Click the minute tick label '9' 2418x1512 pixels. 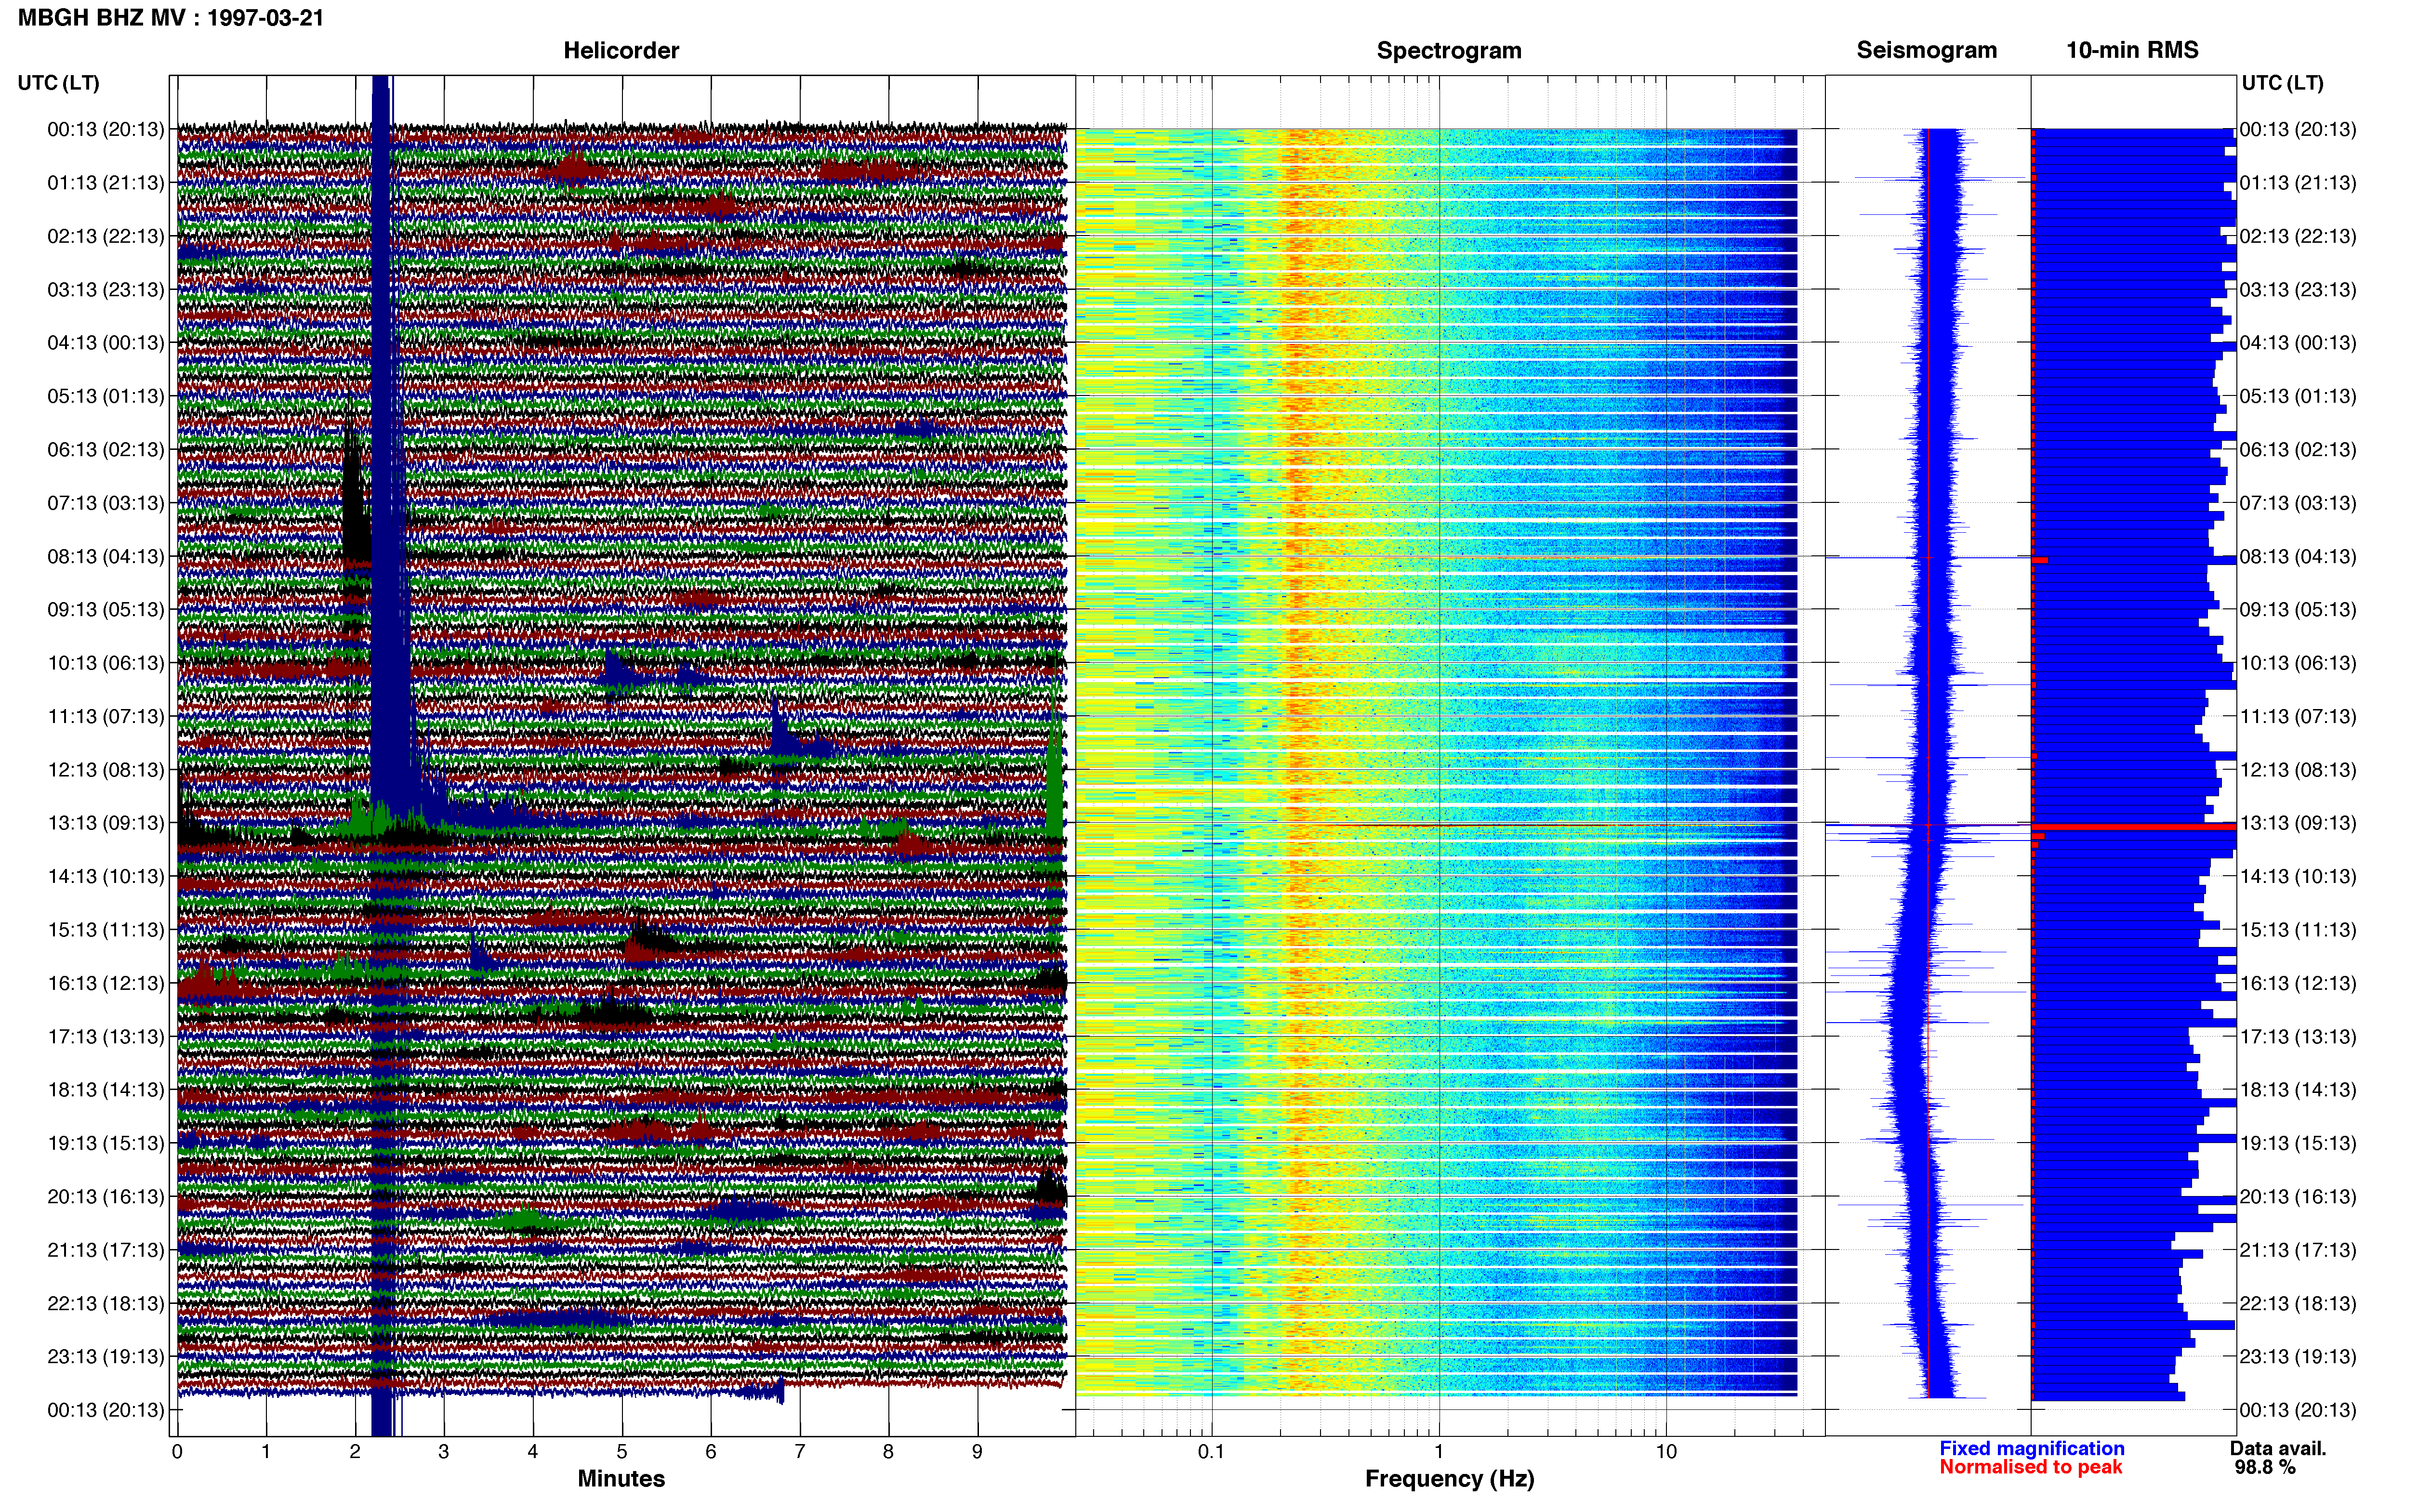pos(977,1452)
